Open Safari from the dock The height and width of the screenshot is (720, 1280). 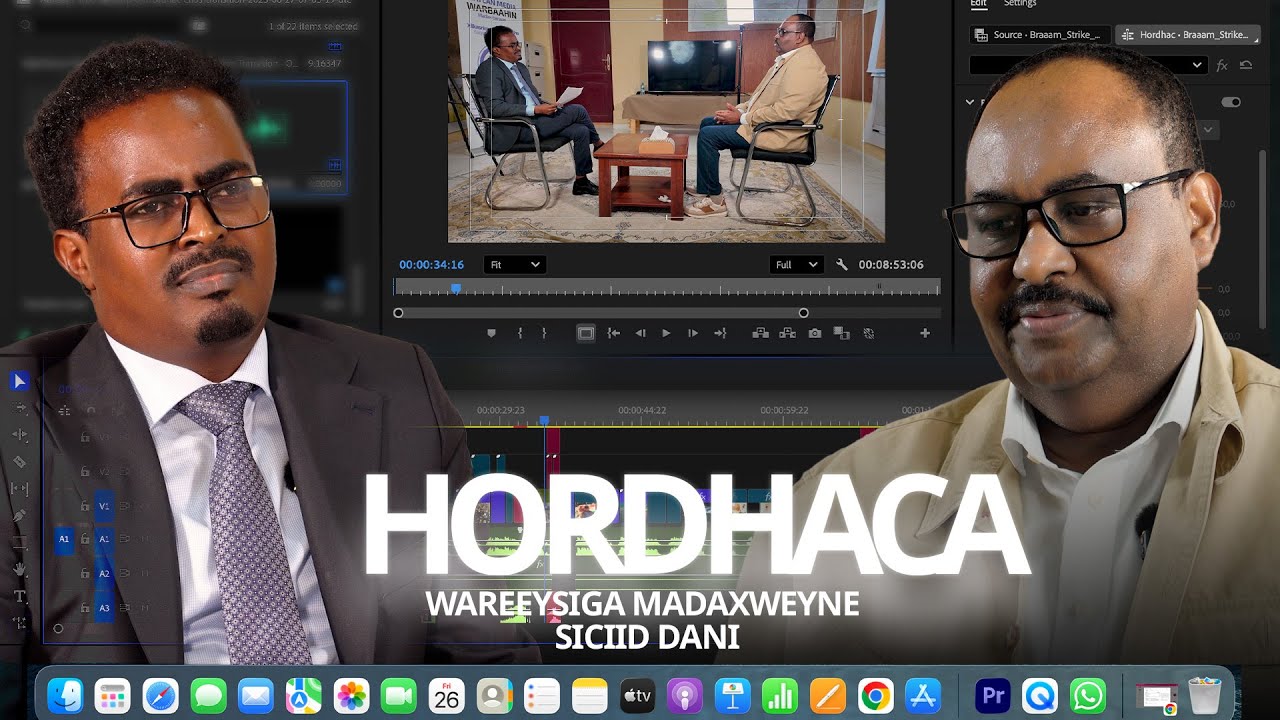(x=160, y=695)
